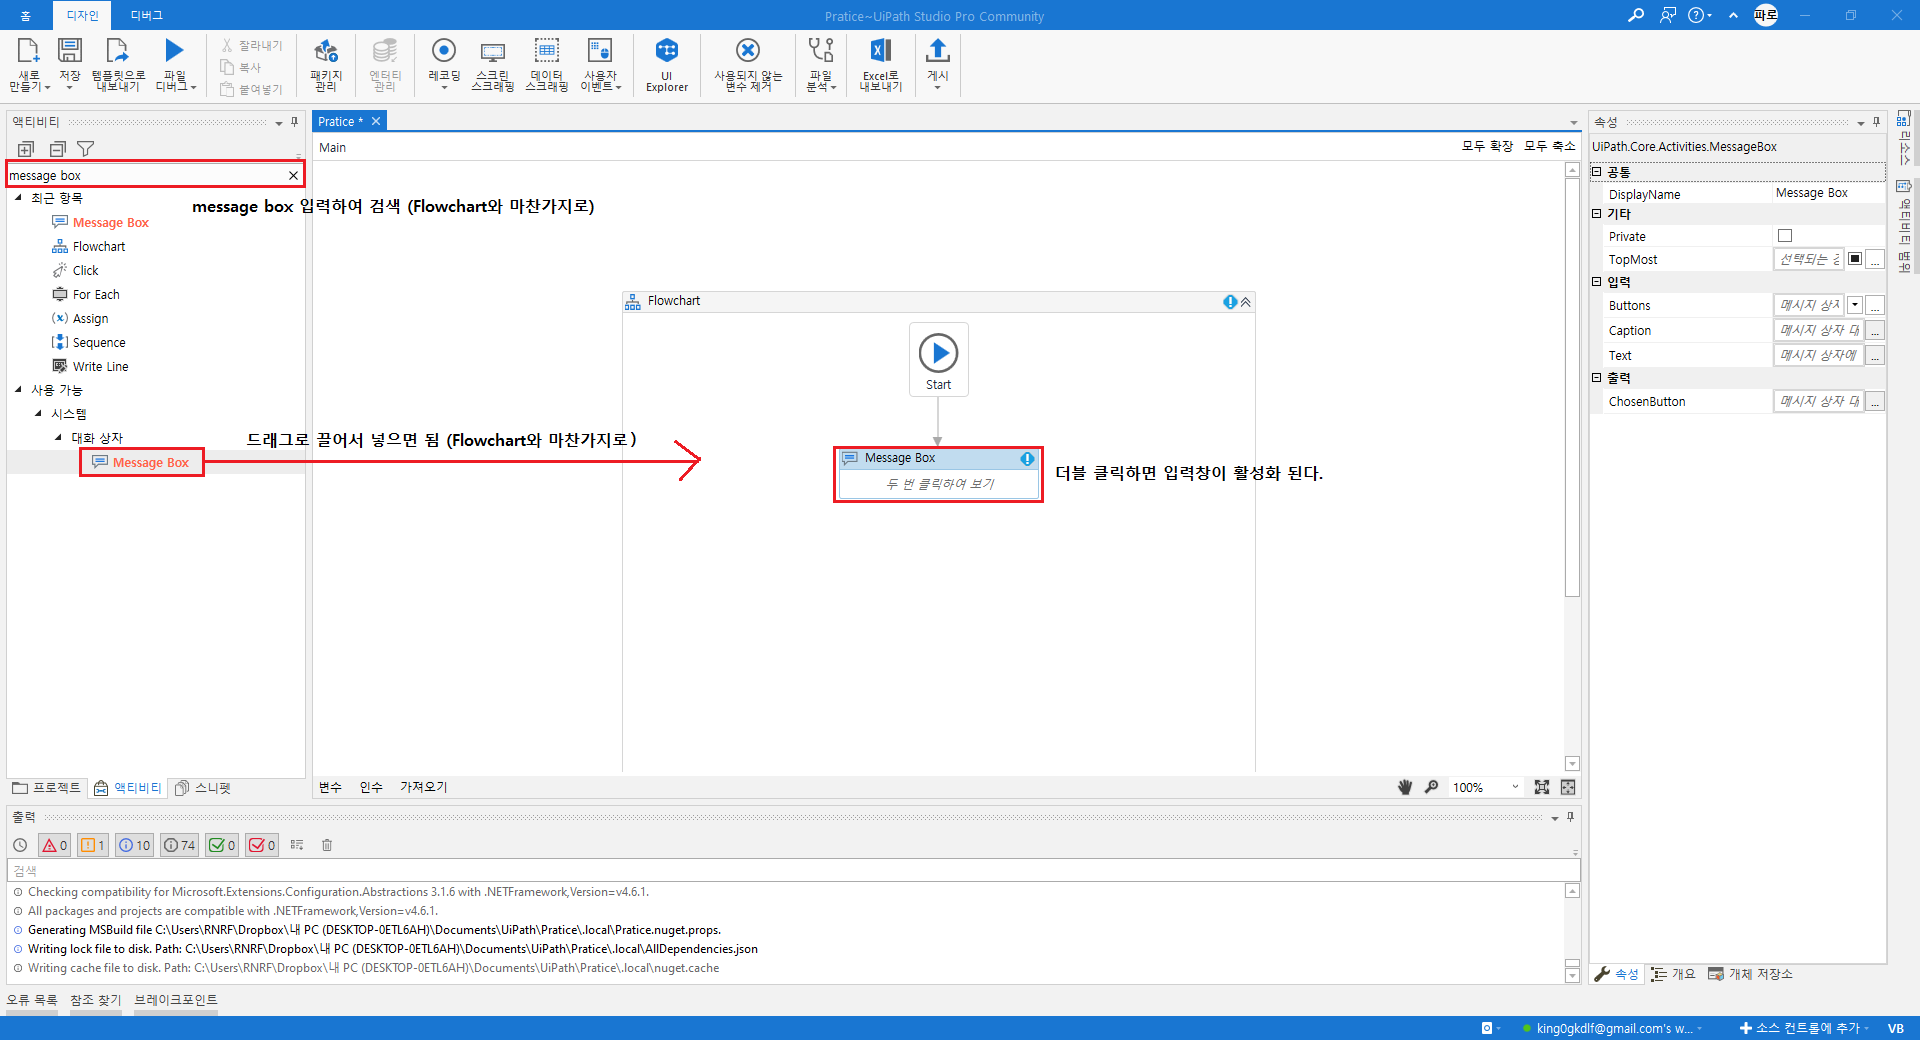
Task: Open the 인수 (Arguments) tab
Action: pyautogui.click(x=371, y=787)
